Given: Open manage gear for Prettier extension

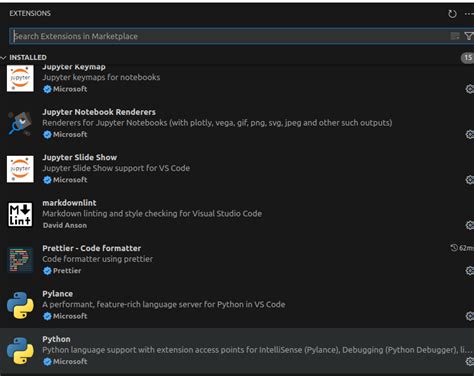Looking at the screenshot, I should coord(470,270).
